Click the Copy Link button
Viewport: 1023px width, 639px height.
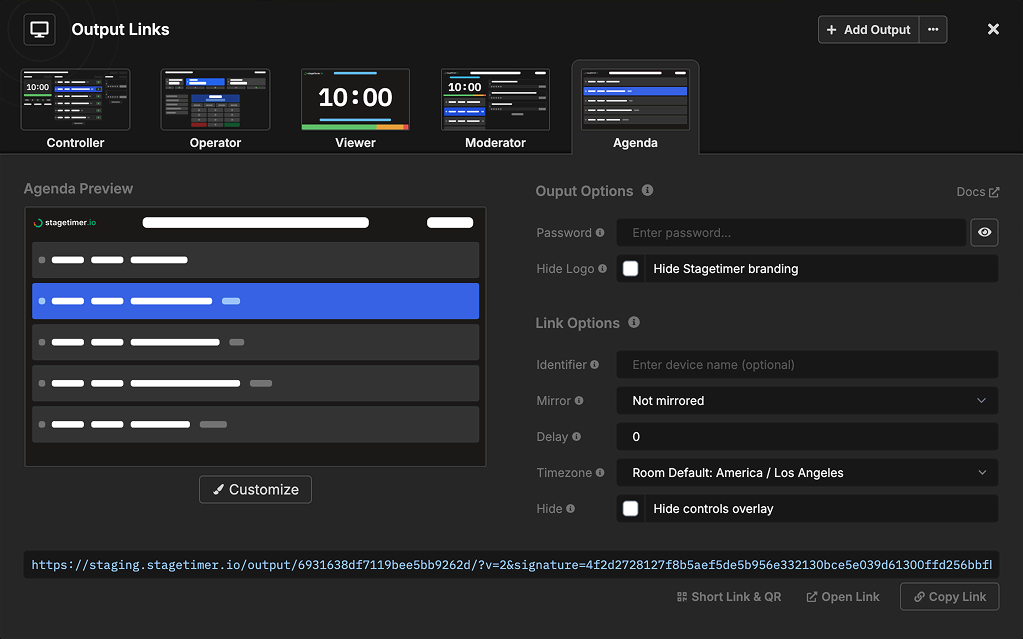tap(949, 596)
